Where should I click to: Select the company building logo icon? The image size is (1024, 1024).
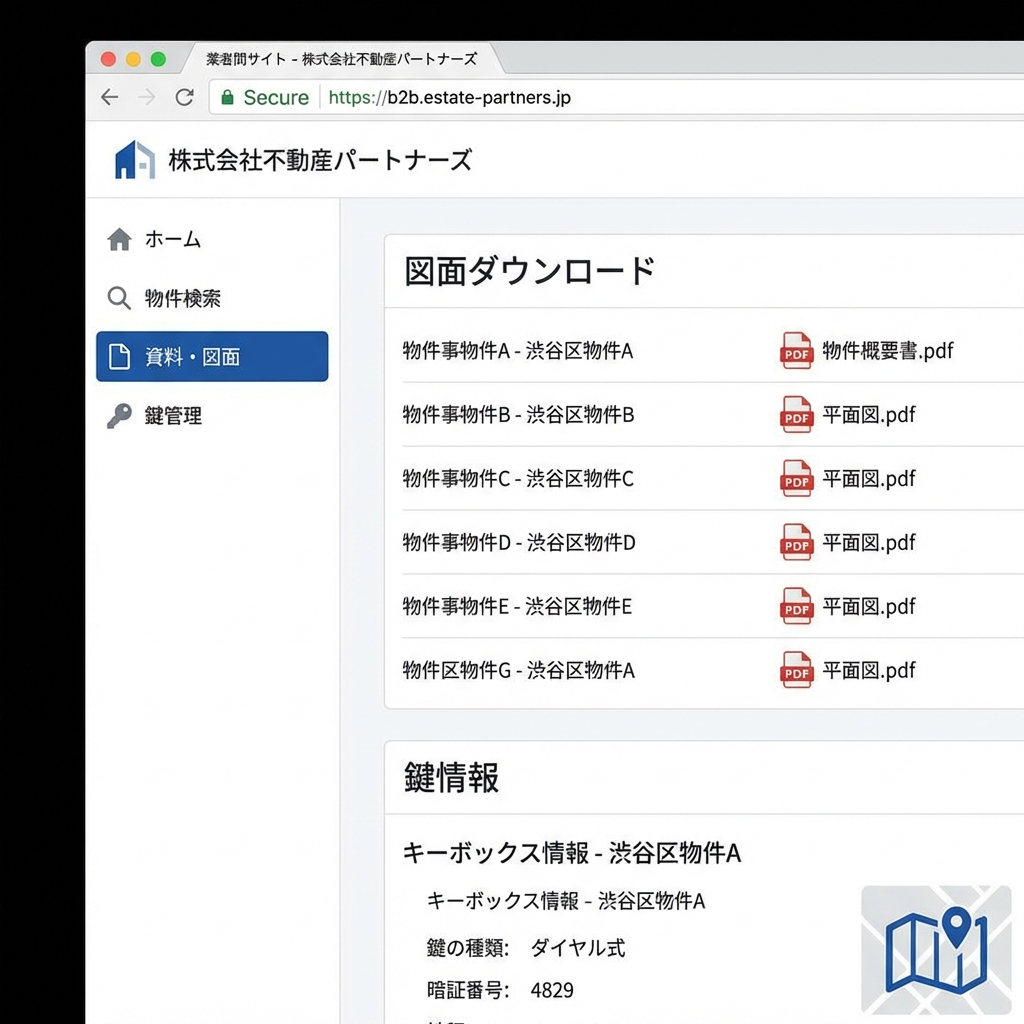pyautogui.click(x=133, y=159)
